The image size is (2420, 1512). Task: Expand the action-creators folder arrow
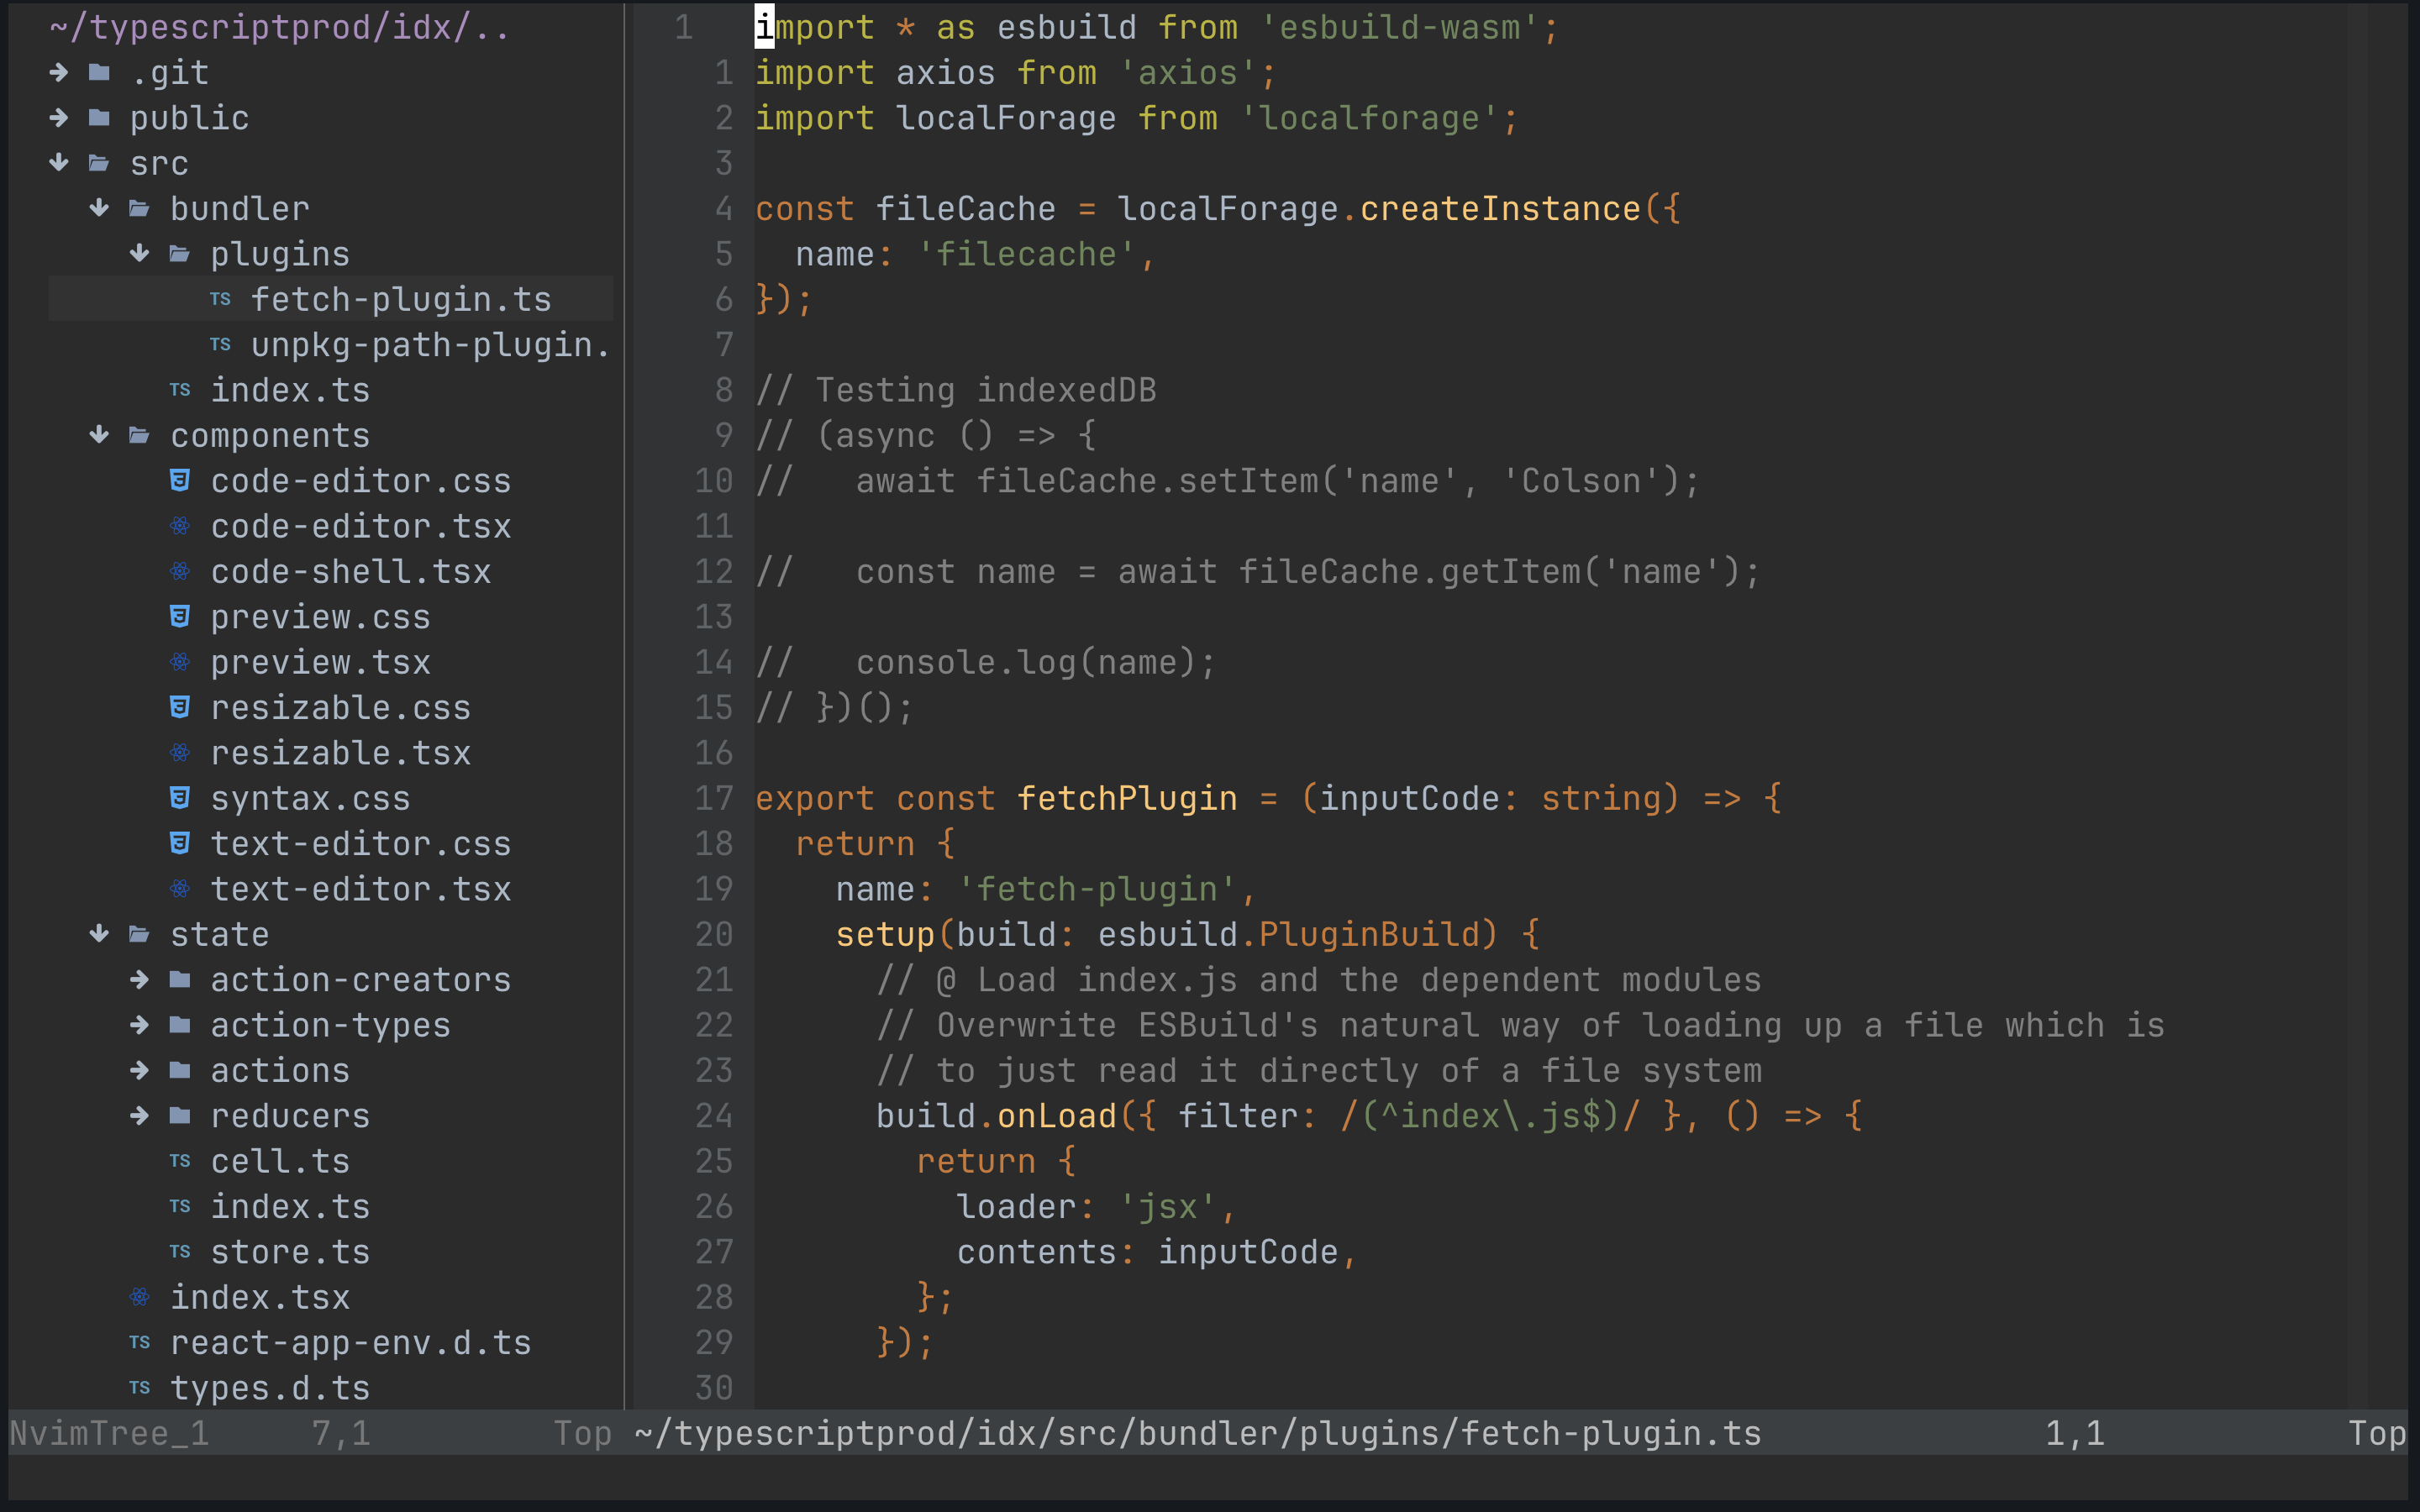pyautogui.click(x=140, y=979)
